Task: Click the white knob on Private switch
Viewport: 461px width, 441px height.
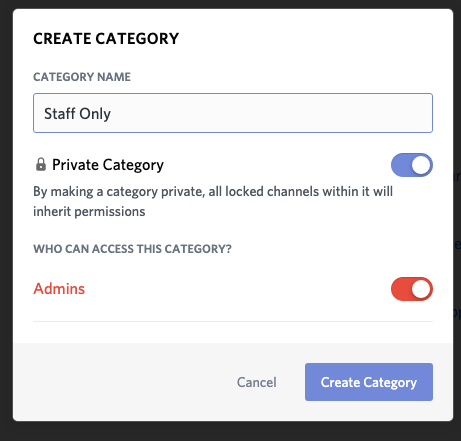Action: [x=421, y=165]
